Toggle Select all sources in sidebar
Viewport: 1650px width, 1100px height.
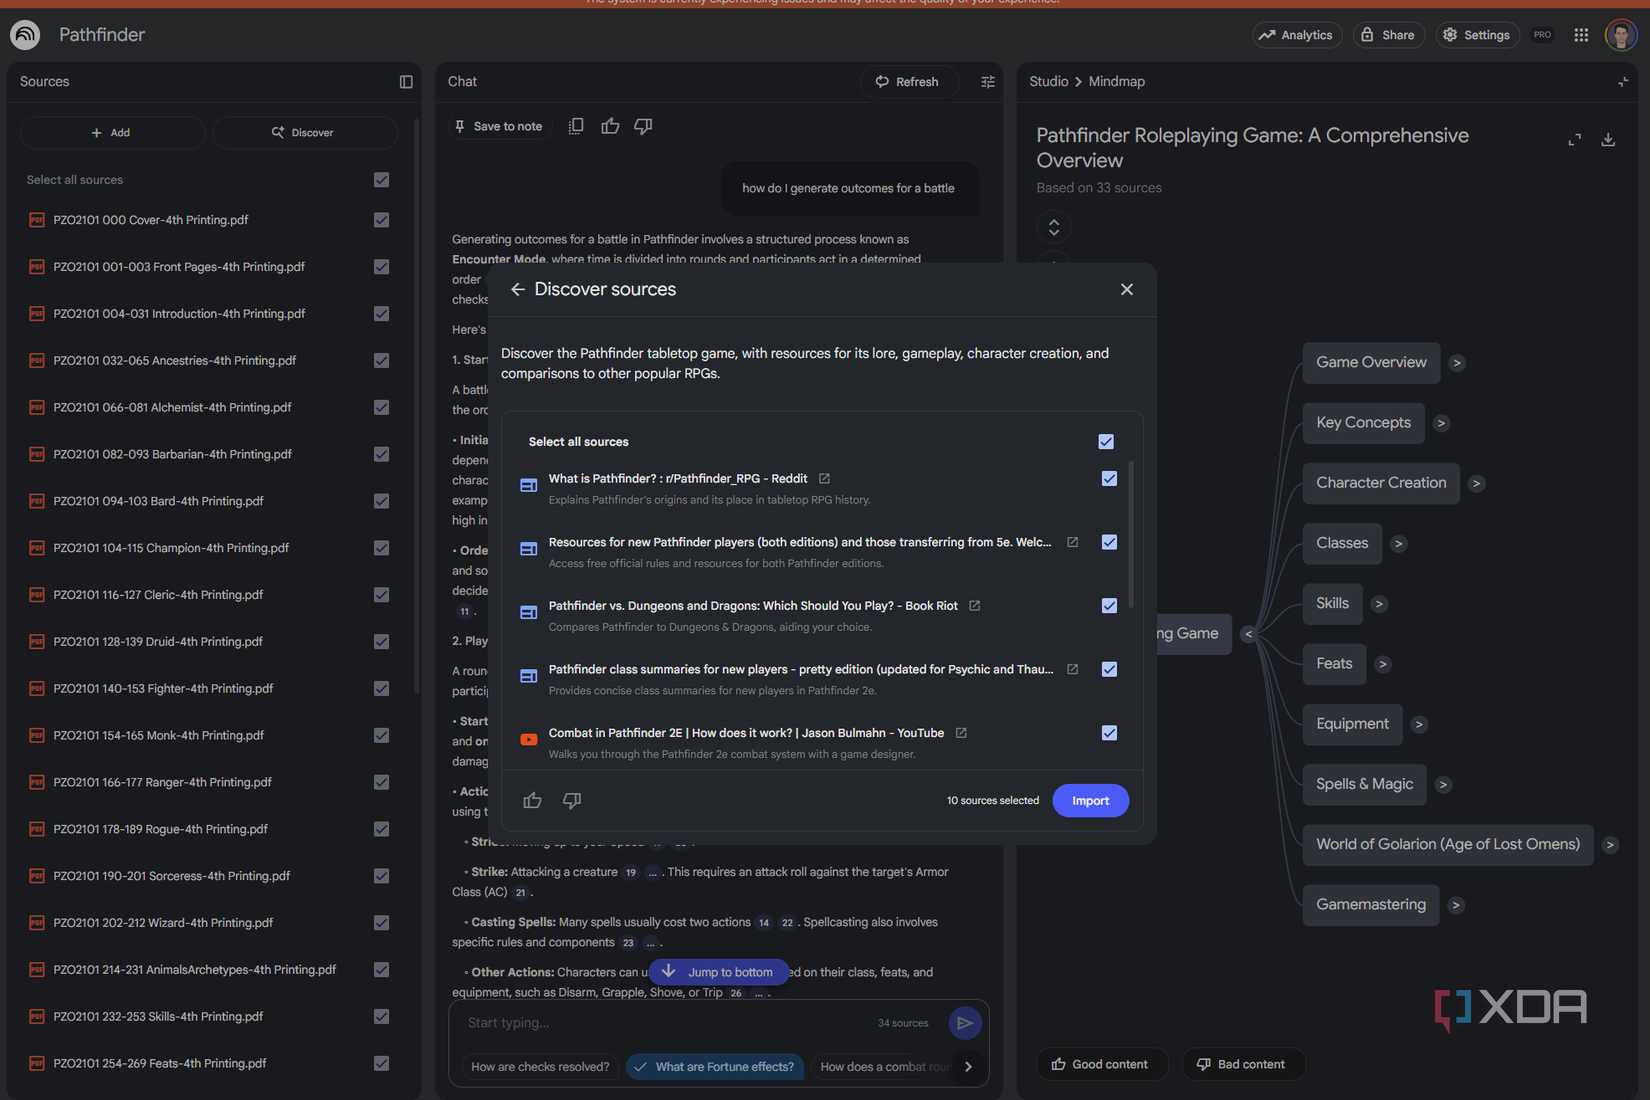click(x=381, y=180)
